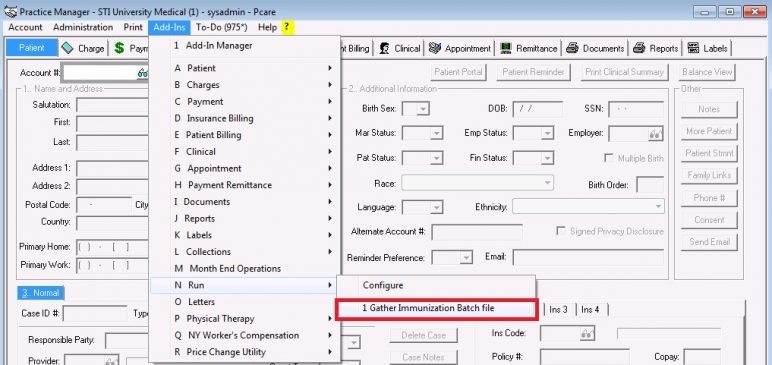Open the Clinical tab icon
Image resolution: width=772 pixels, height=365 pixels.
(x=385, y=48)
